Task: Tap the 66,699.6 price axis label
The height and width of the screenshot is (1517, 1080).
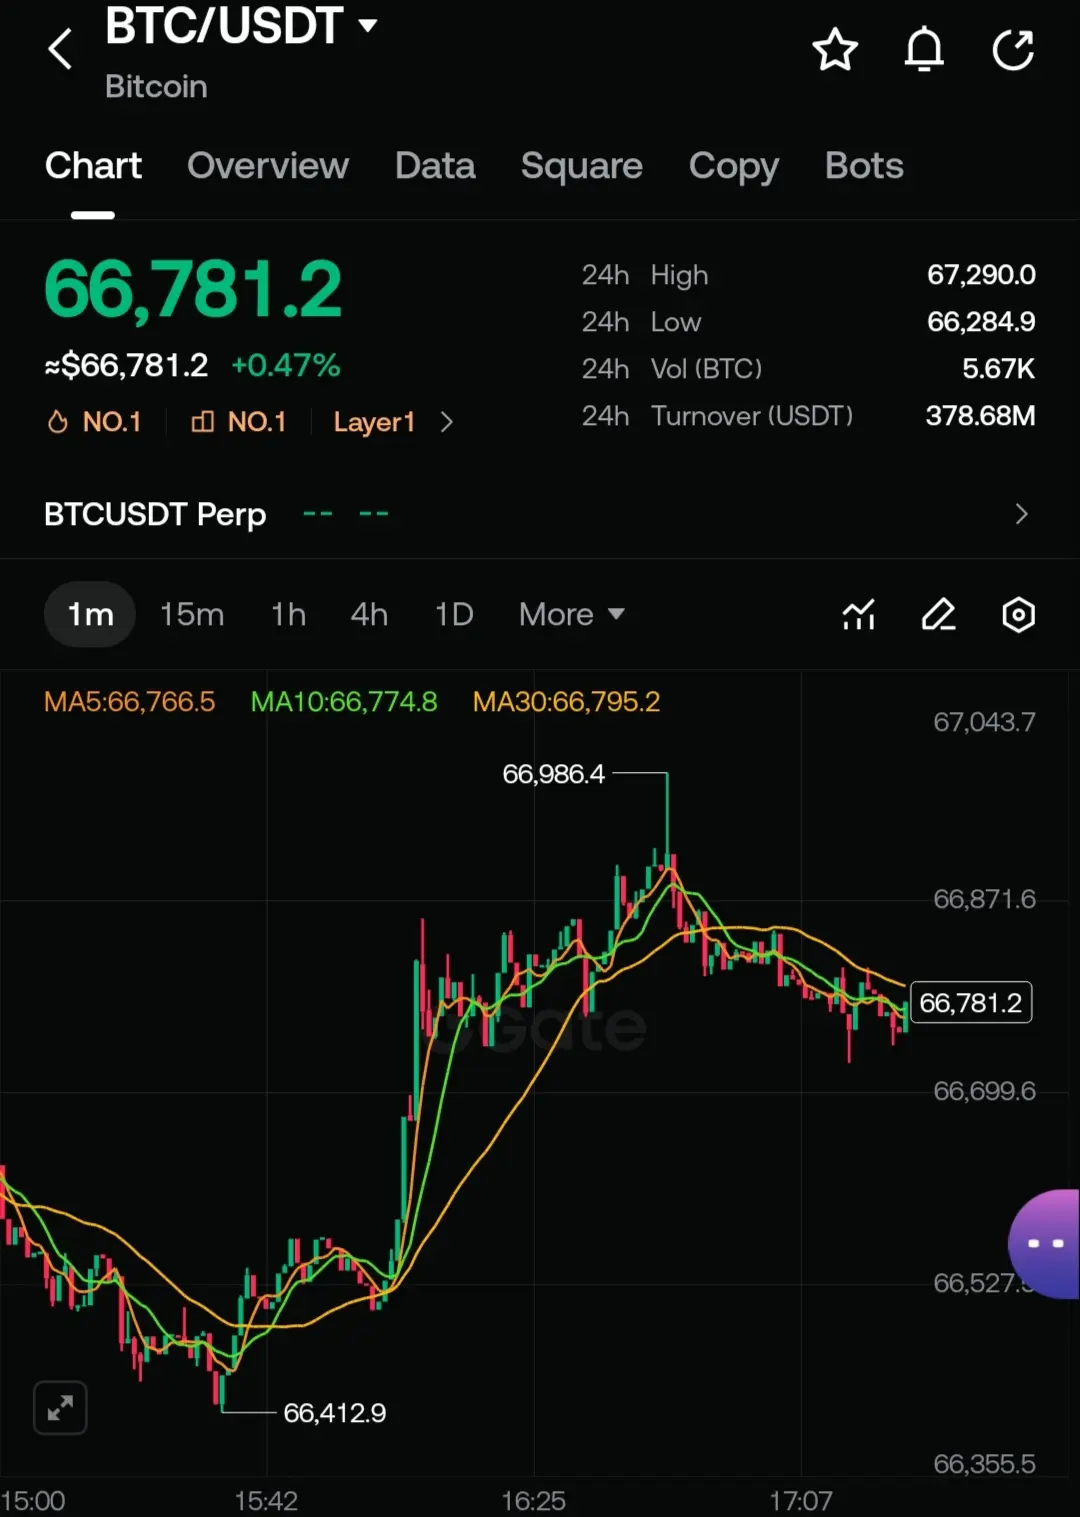Action: point(984,1091)
